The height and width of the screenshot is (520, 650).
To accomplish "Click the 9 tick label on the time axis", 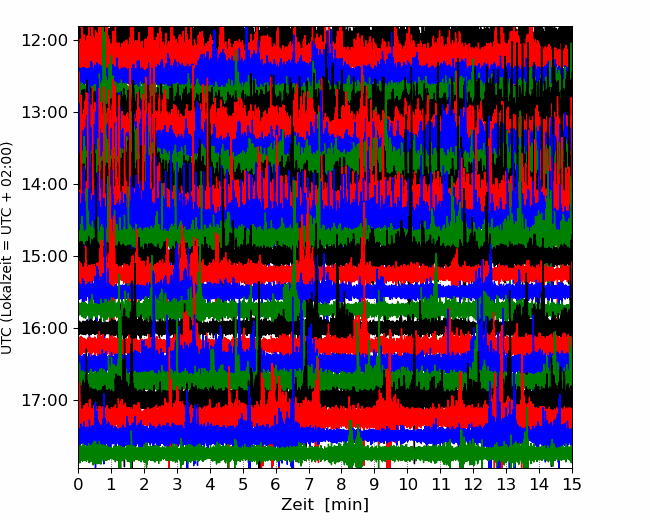I will [x=375, y=484].
